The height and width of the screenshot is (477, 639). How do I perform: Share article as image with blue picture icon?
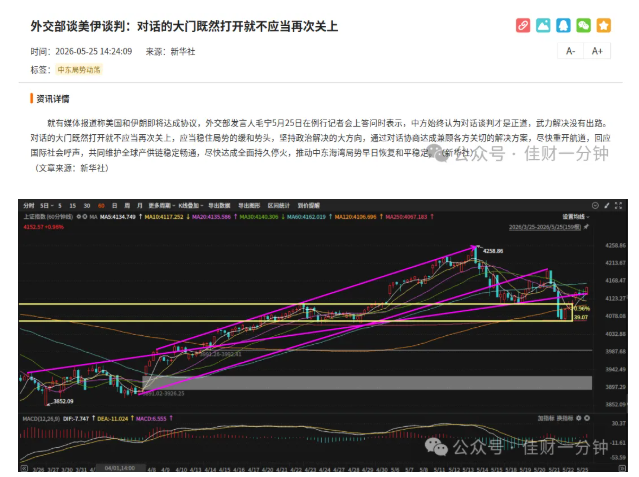pos(543,25)
